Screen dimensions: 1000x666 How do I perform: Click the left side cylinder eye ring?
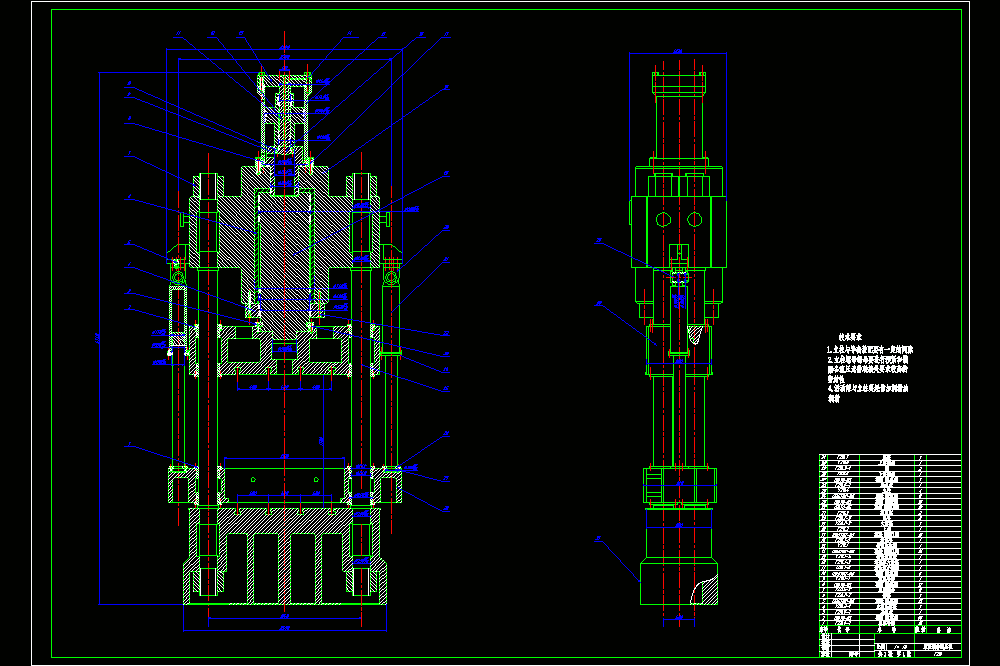tap(178, 278)
